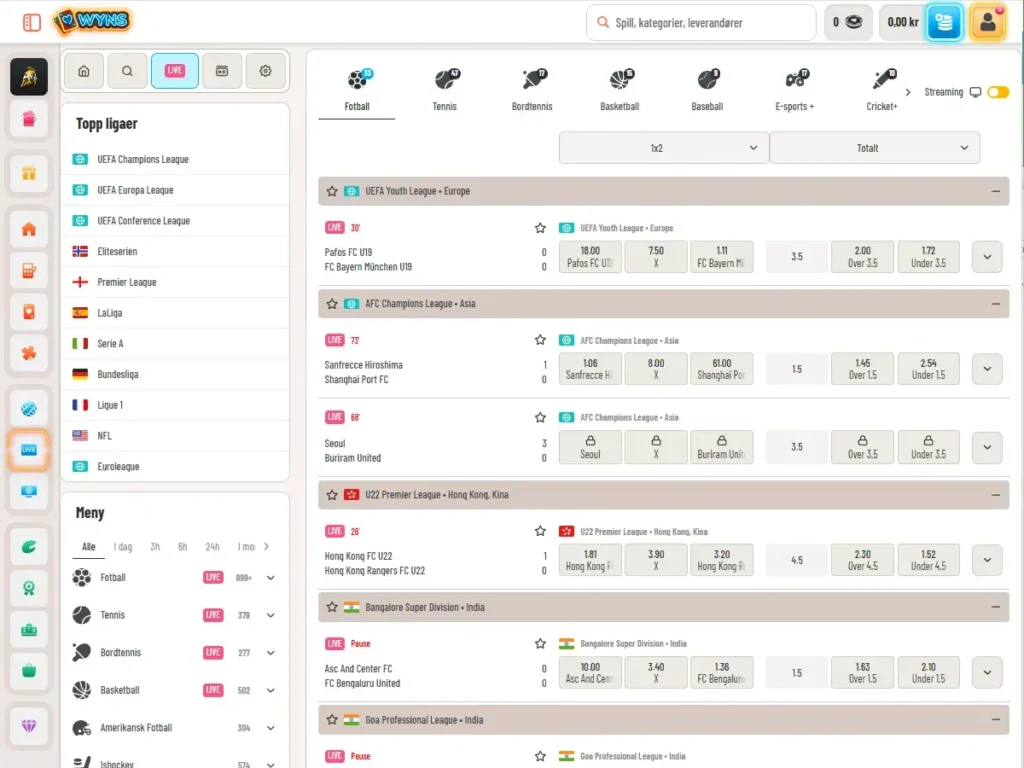The image size is (1024, 768).
Task: Collapse the AFC Champions League section
Action: pos(995,304)
